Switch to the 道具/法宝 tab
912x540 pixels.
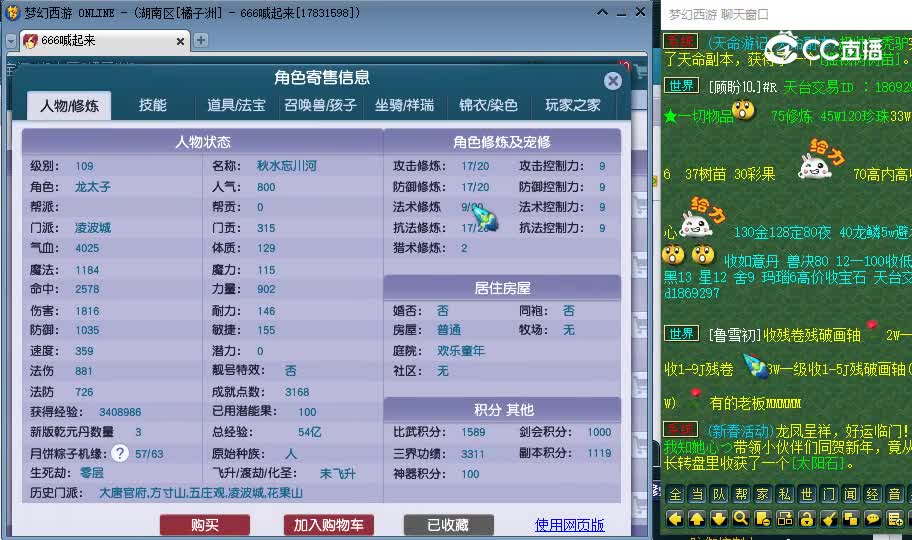coord(236,105)
